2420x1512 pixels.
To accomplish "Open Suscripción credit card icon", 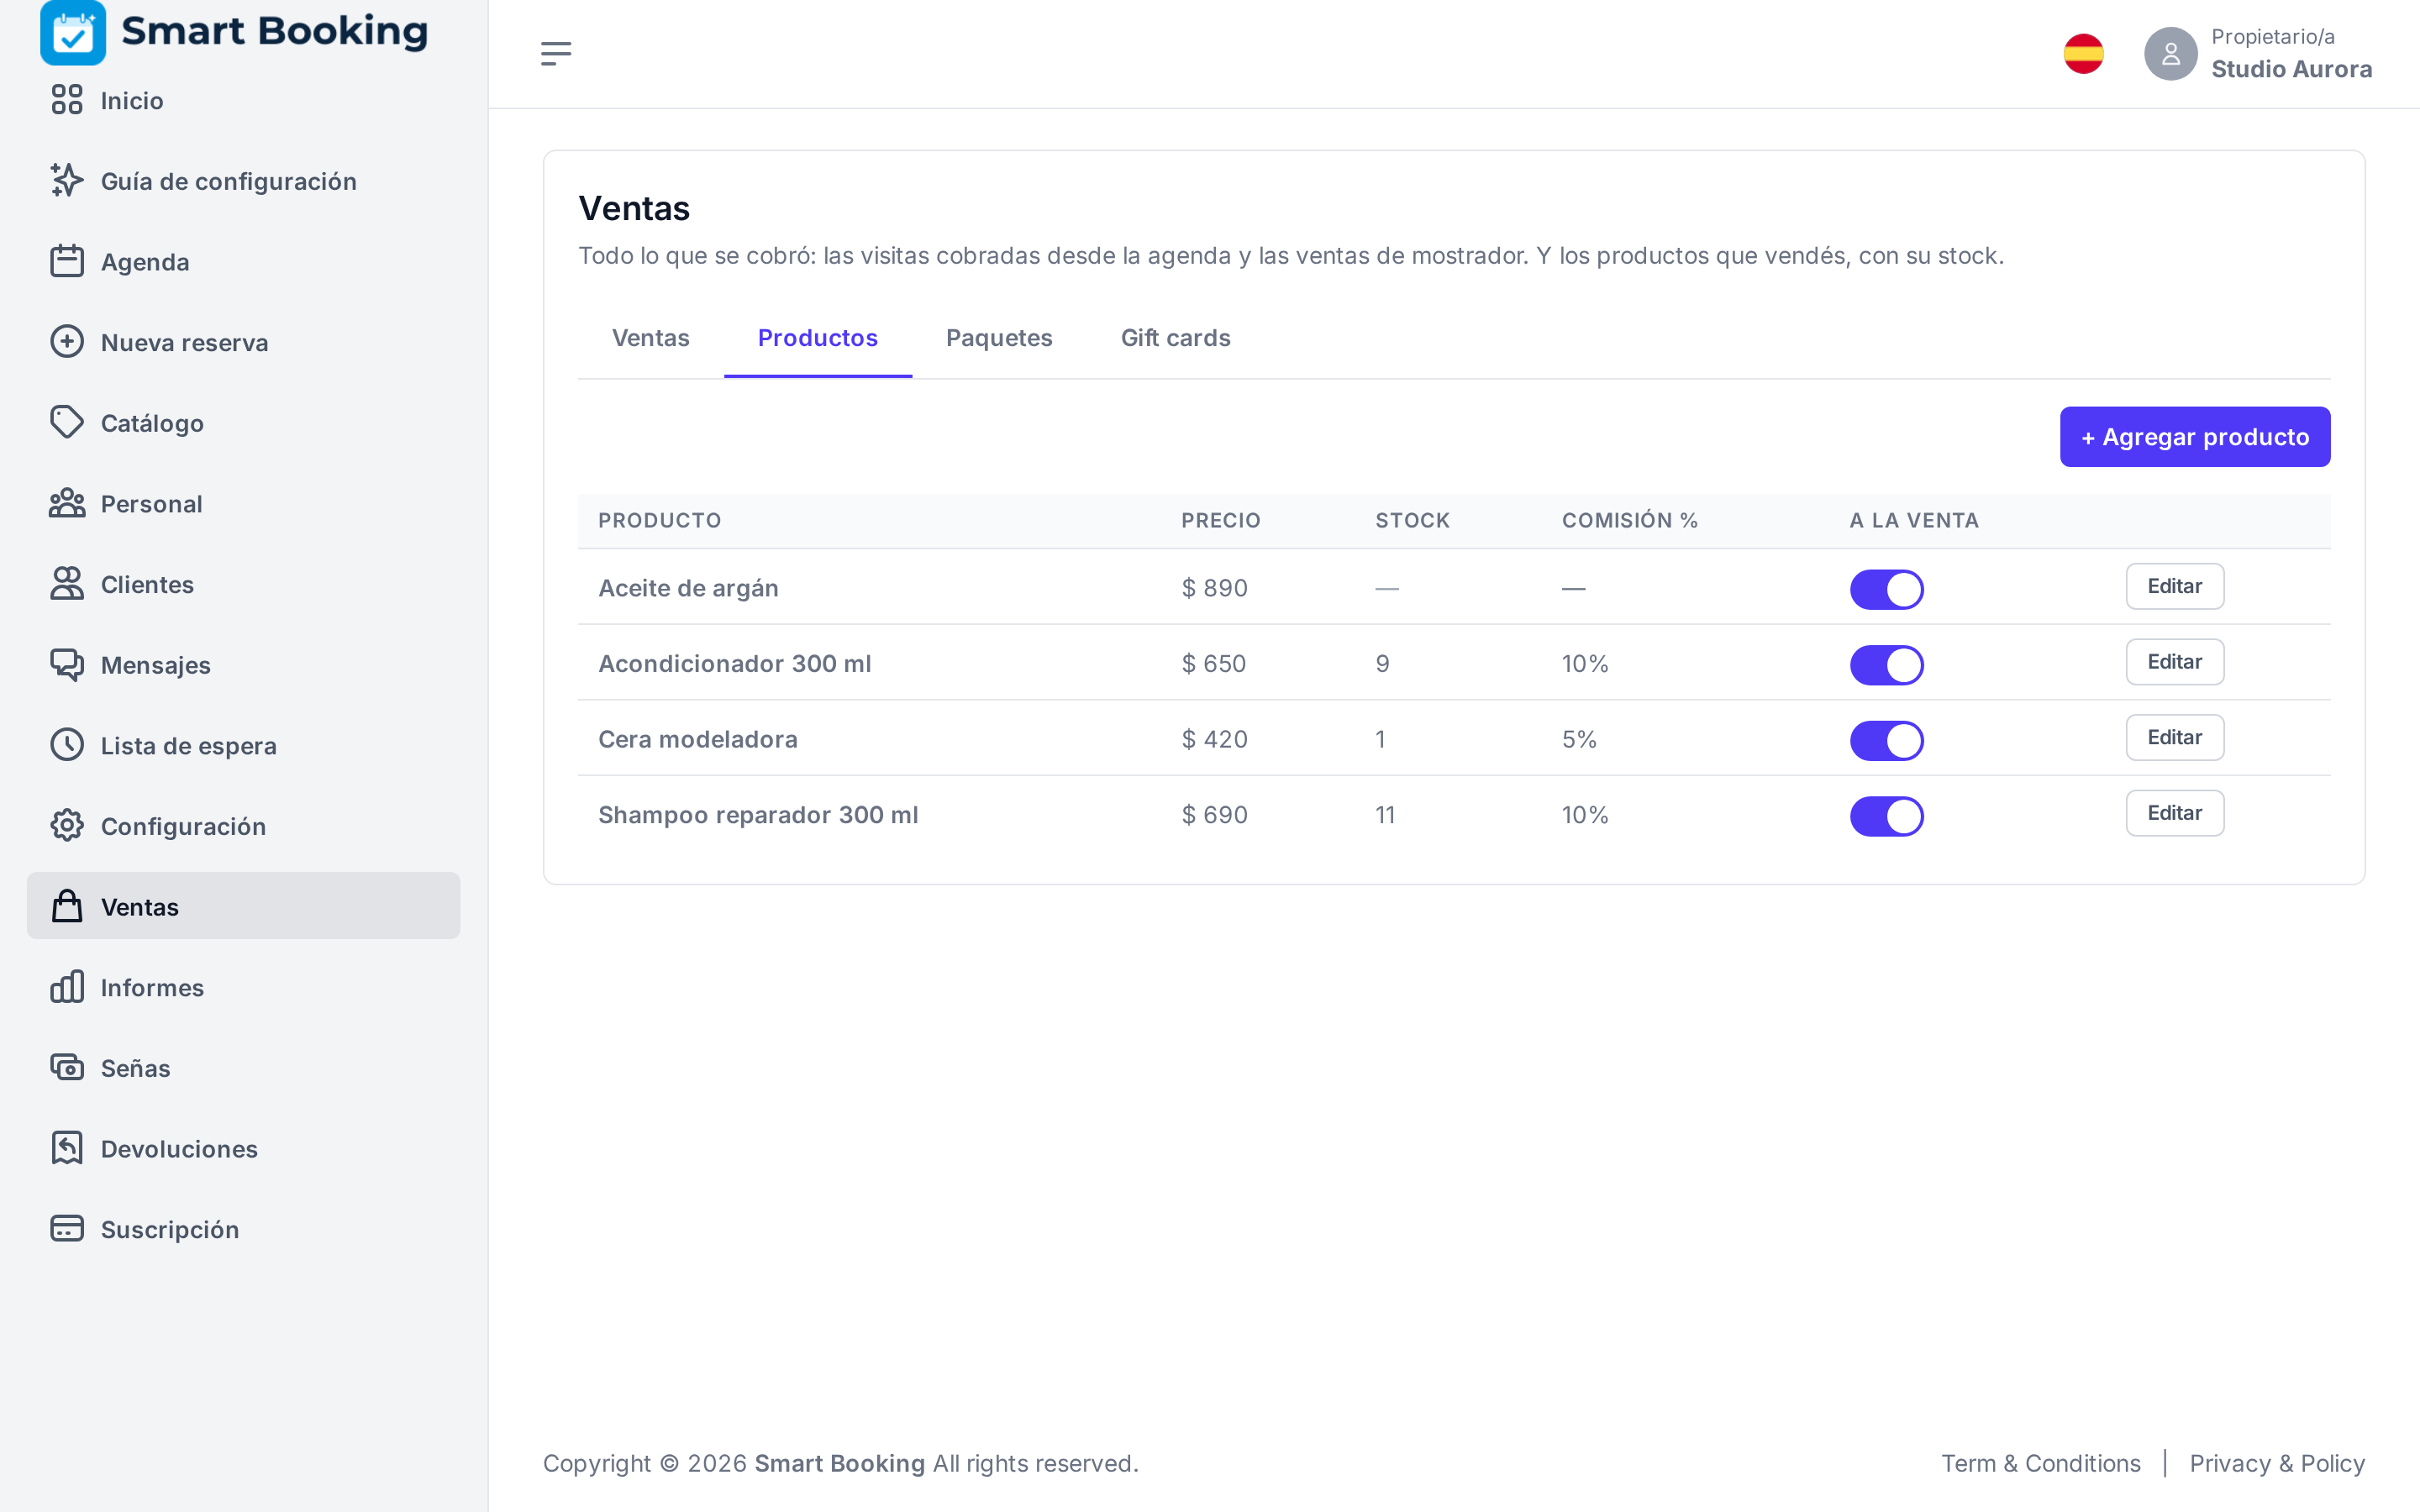I will click(x=67, y=1229).
